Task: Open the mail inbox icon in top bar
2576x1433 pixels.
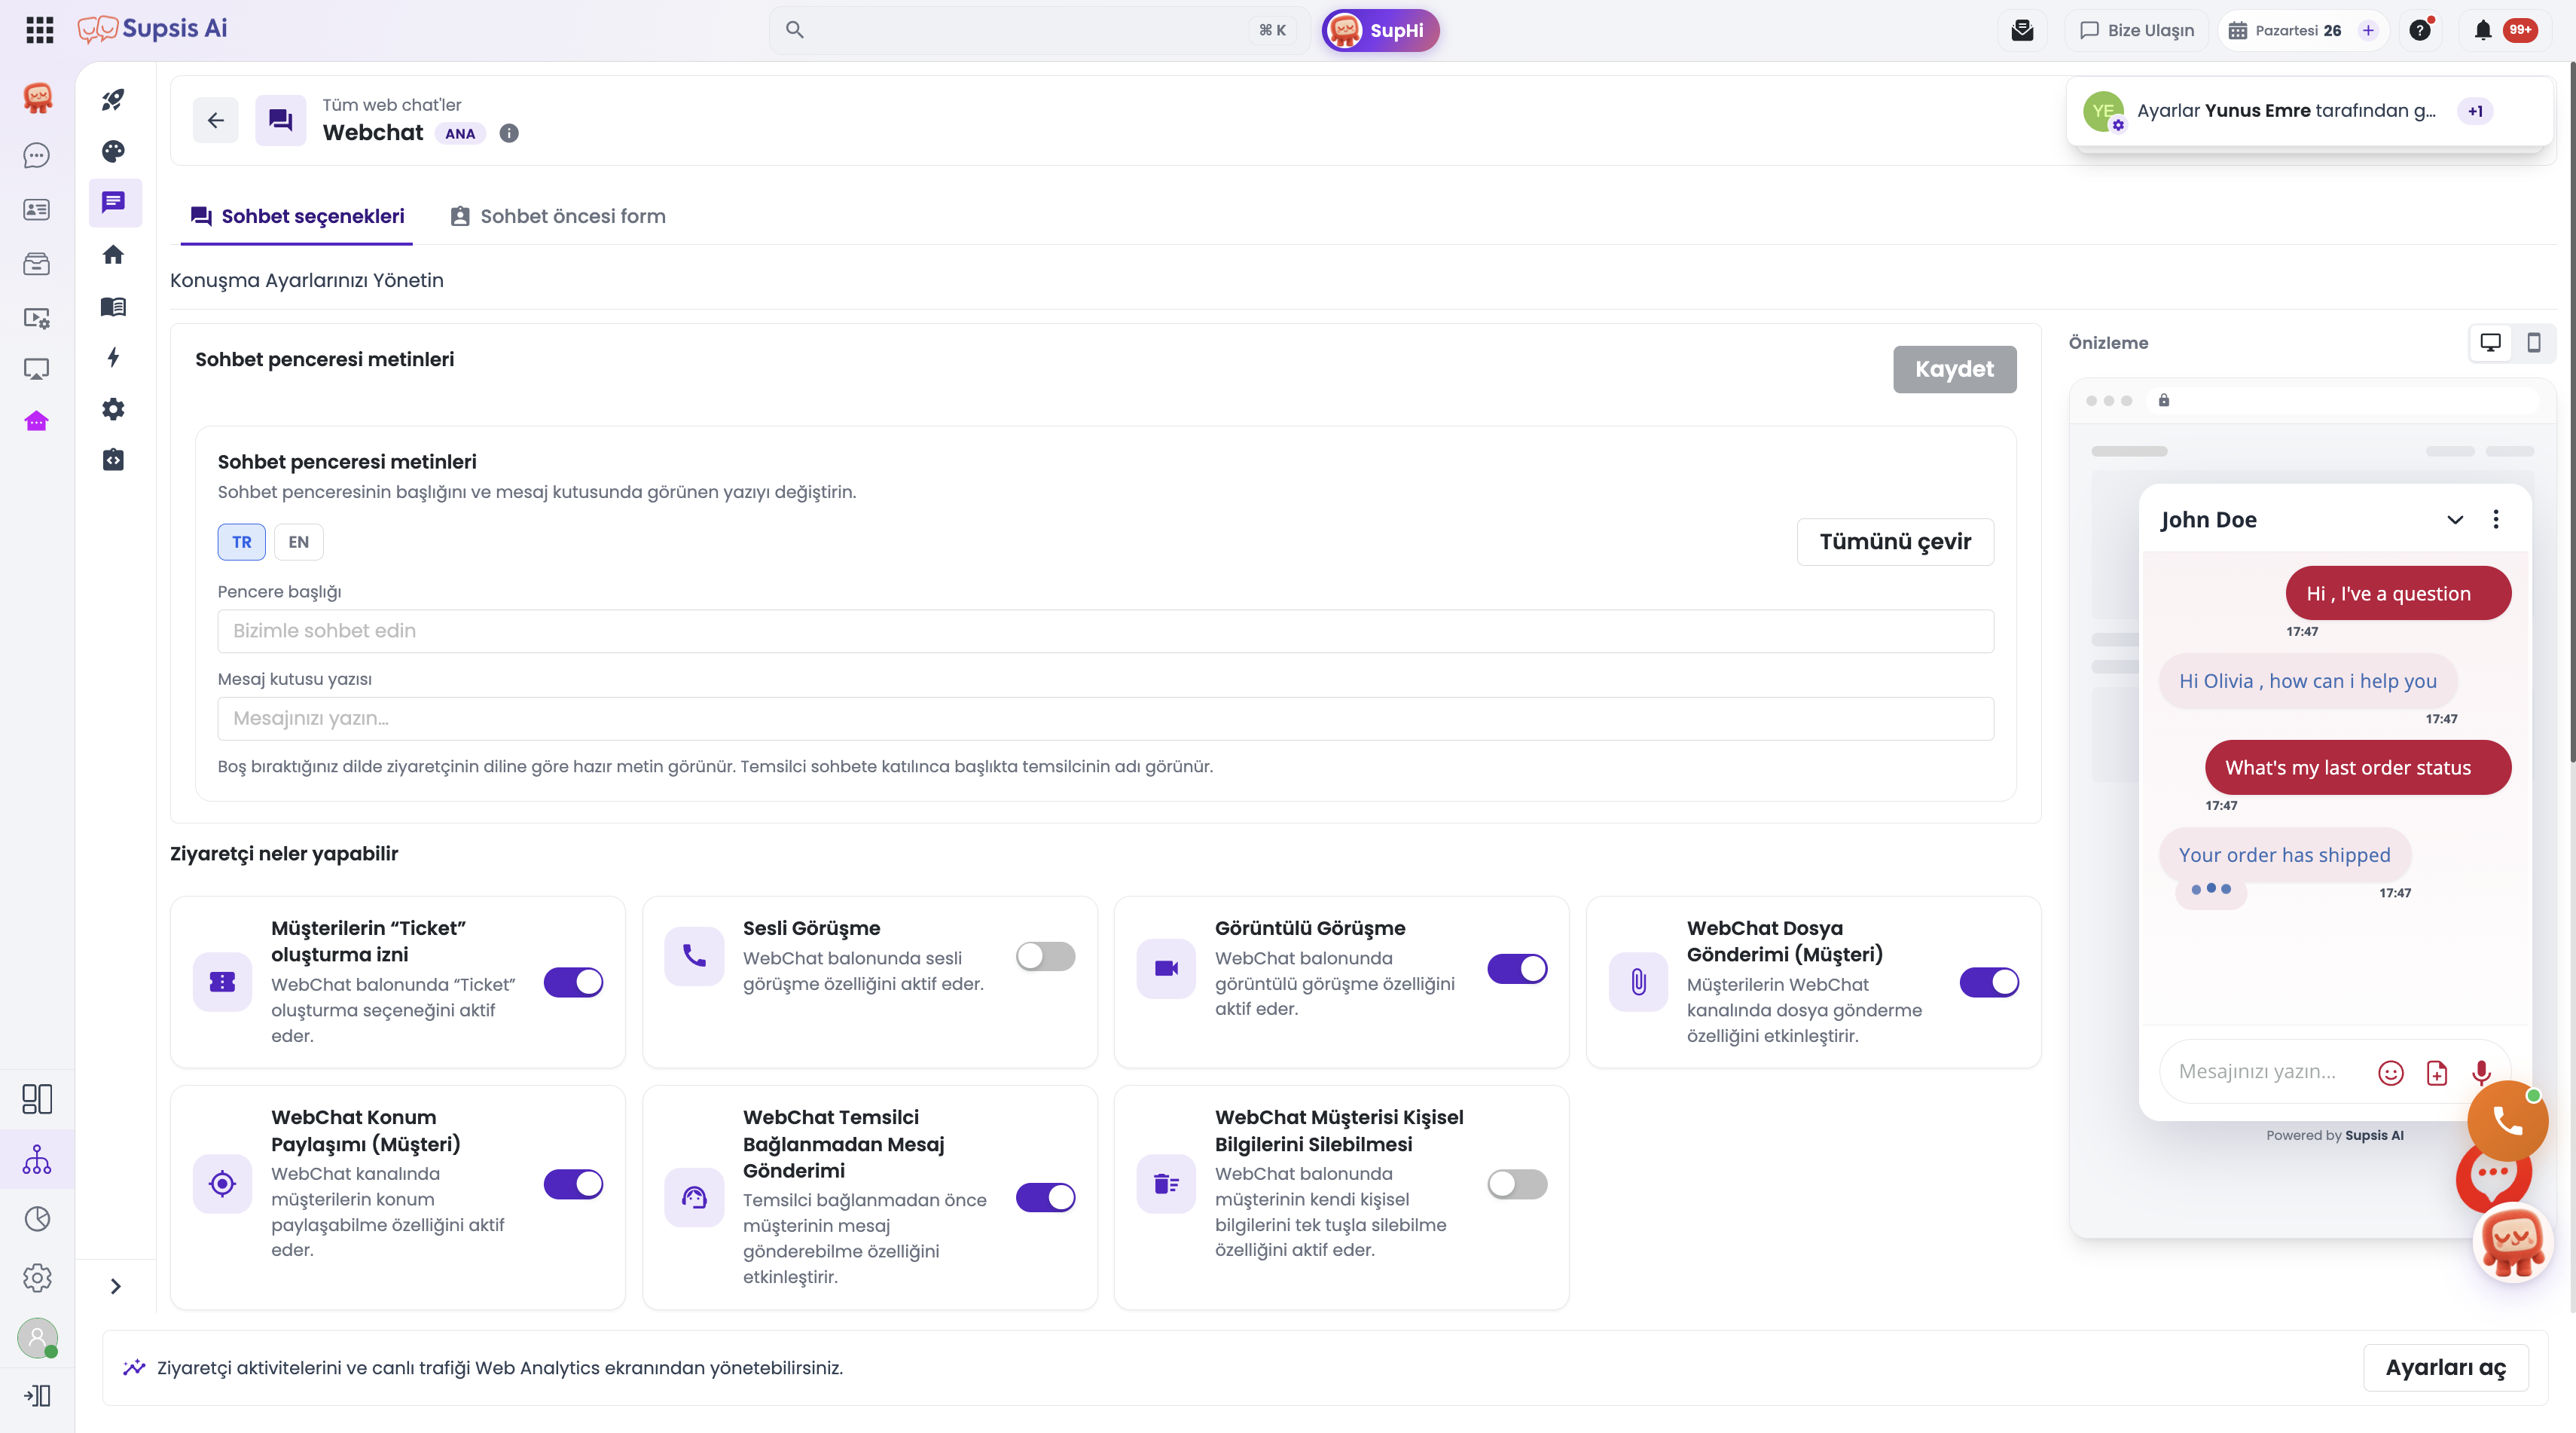Action: tap(2022, 30)
